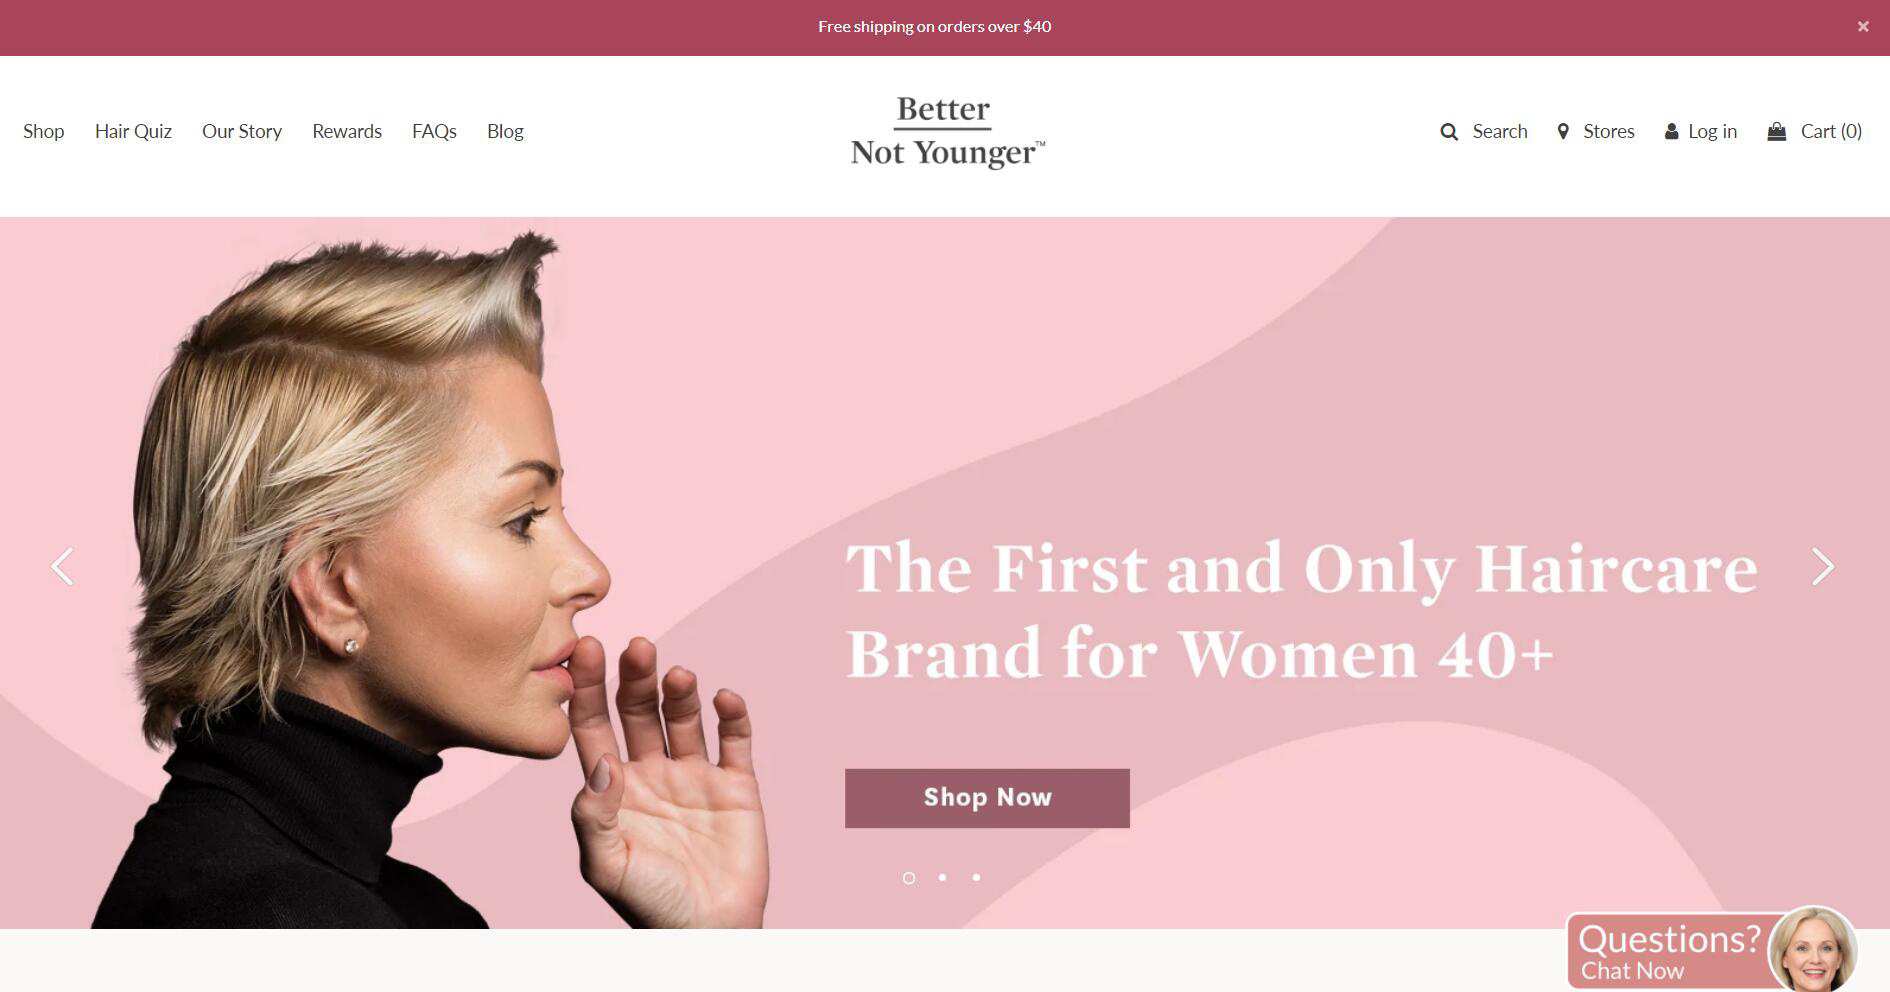Image resolution: width=1890 pixels, height=992 pixels.
Task: Visit the Blog link
Action: point(505,132)
